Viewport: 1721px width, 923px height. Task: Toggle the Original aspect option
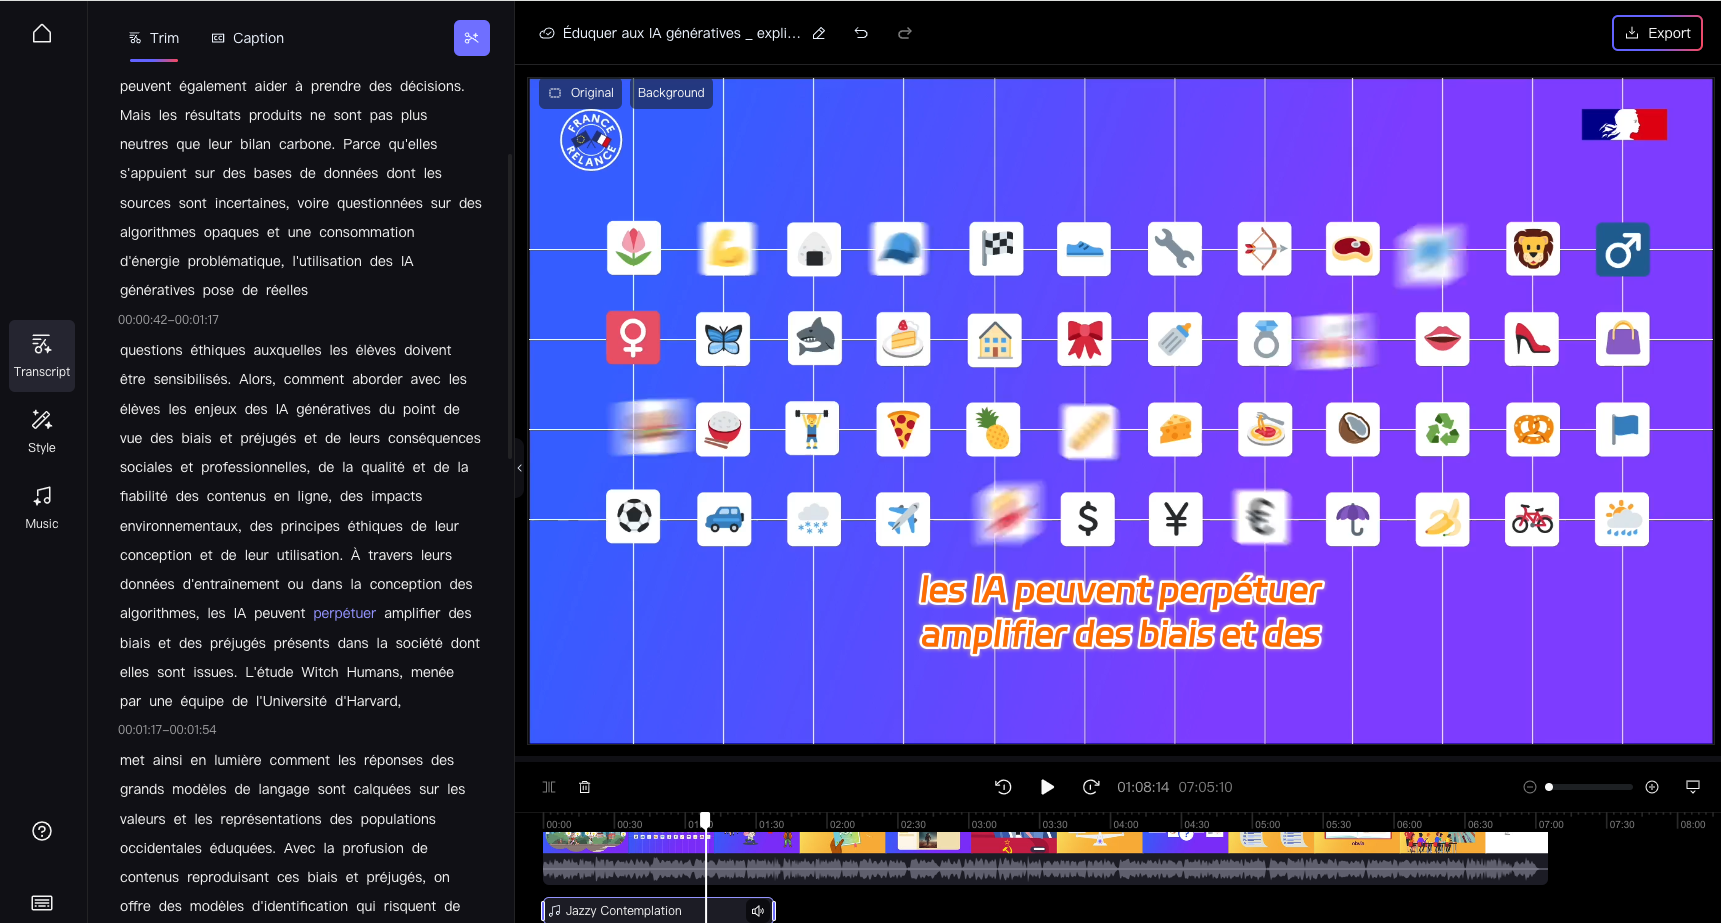tap(581, 93)
